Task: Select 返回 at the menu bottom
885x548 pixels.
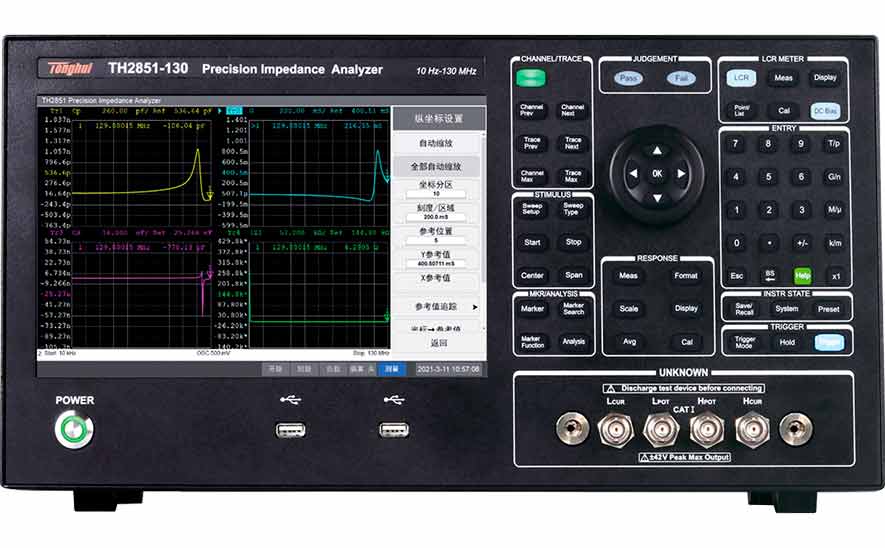Action: tap(439, 343)
